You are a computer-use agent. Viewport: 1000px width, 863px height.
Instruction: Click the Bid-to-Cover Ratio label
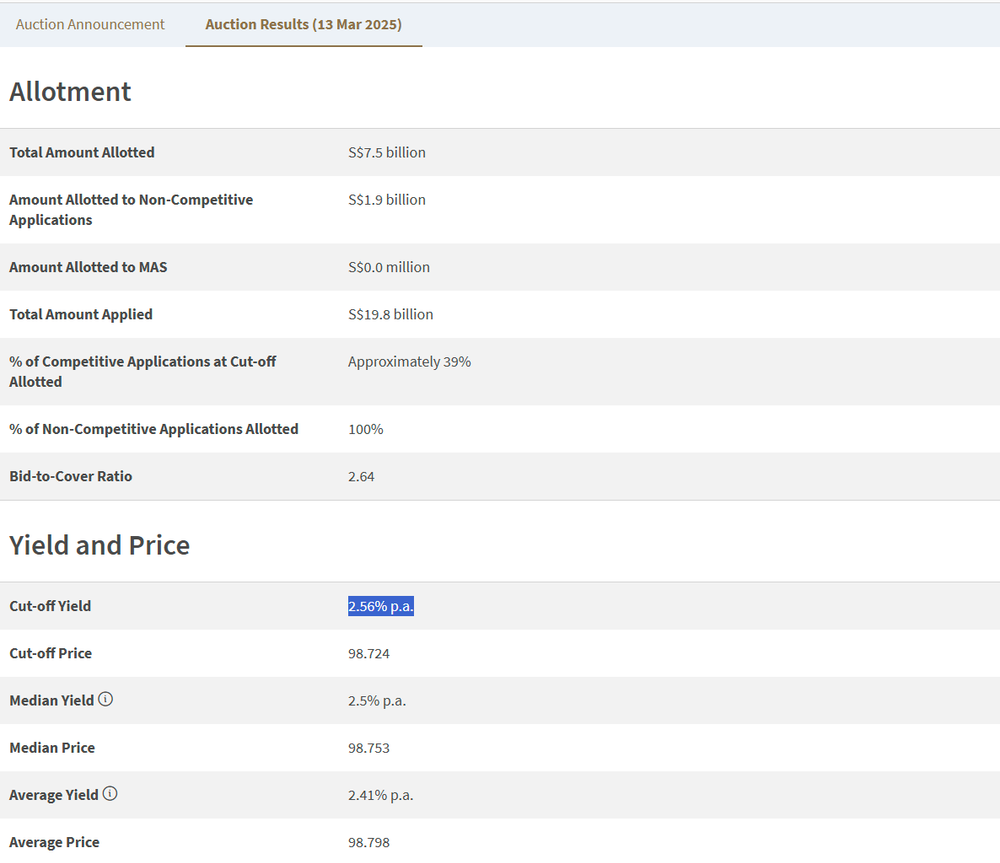[70, 476]
